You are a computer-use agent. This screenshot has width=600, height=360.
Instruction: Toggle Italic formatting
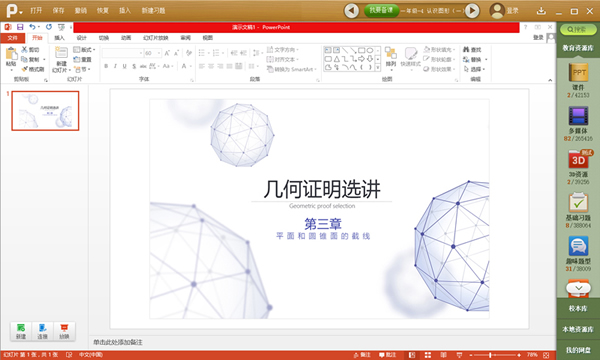pos(115,66)
